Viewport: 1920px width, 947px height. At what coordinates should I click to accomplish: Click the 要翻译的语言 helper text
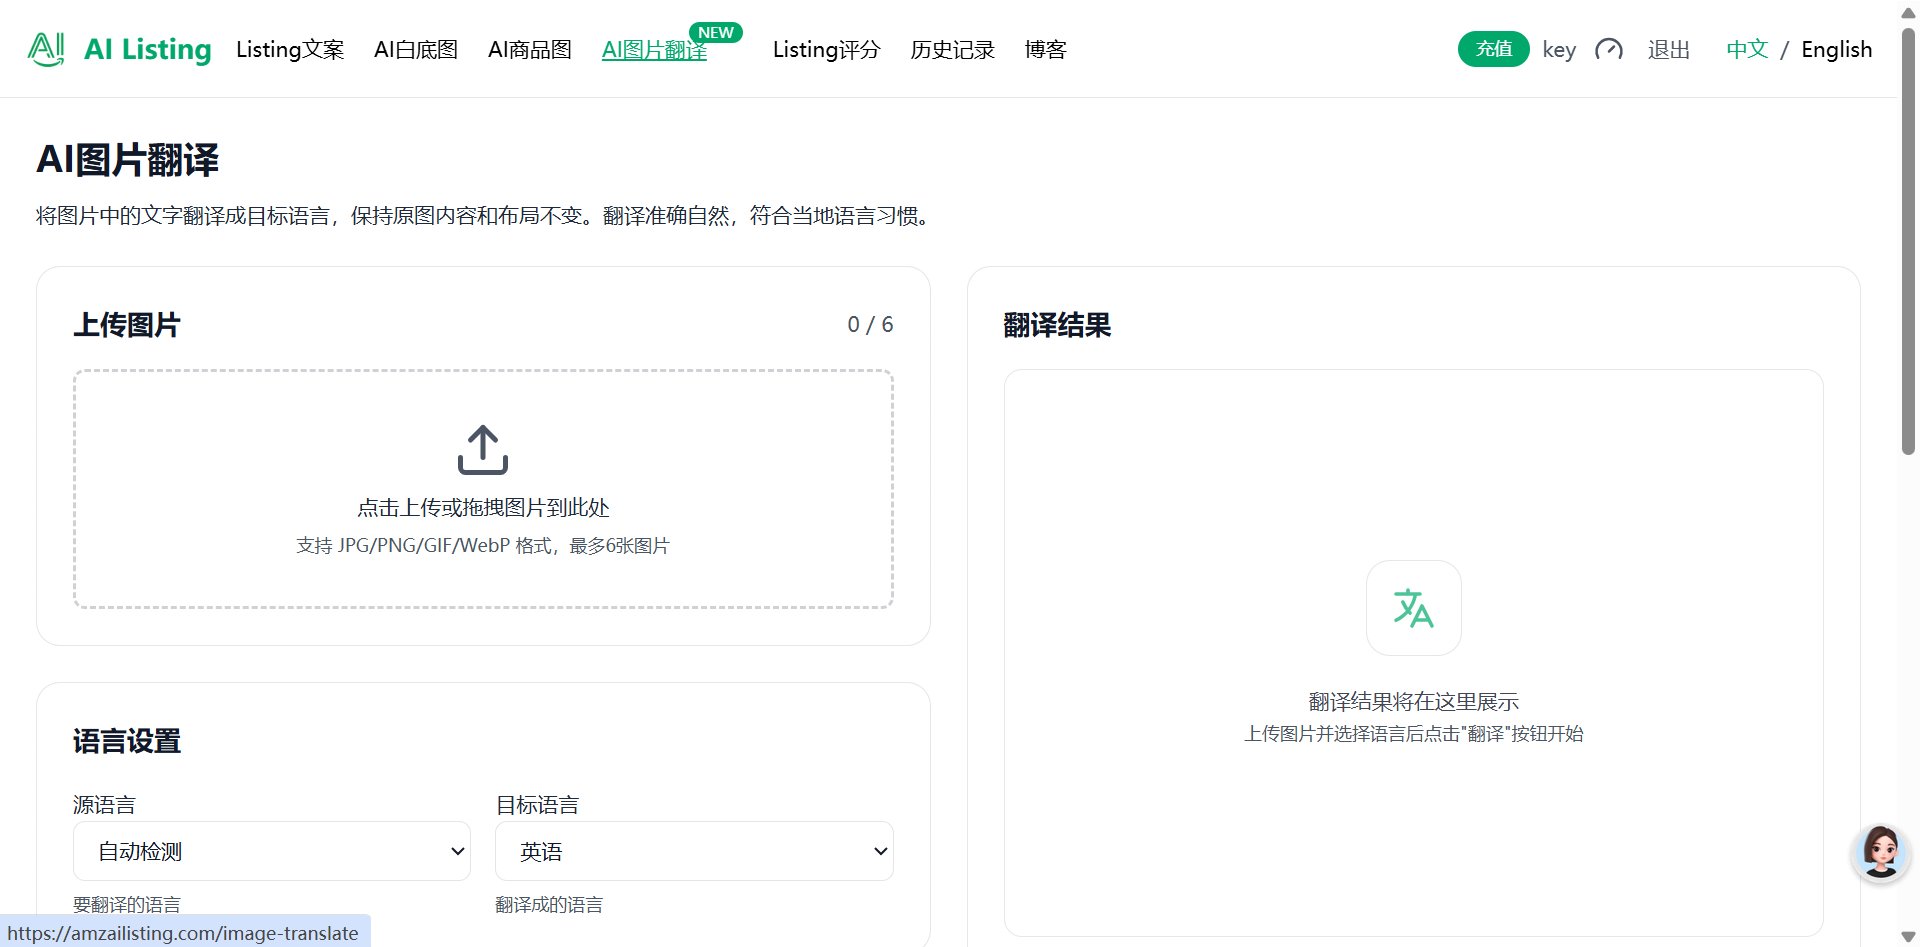tap(127, 905)
